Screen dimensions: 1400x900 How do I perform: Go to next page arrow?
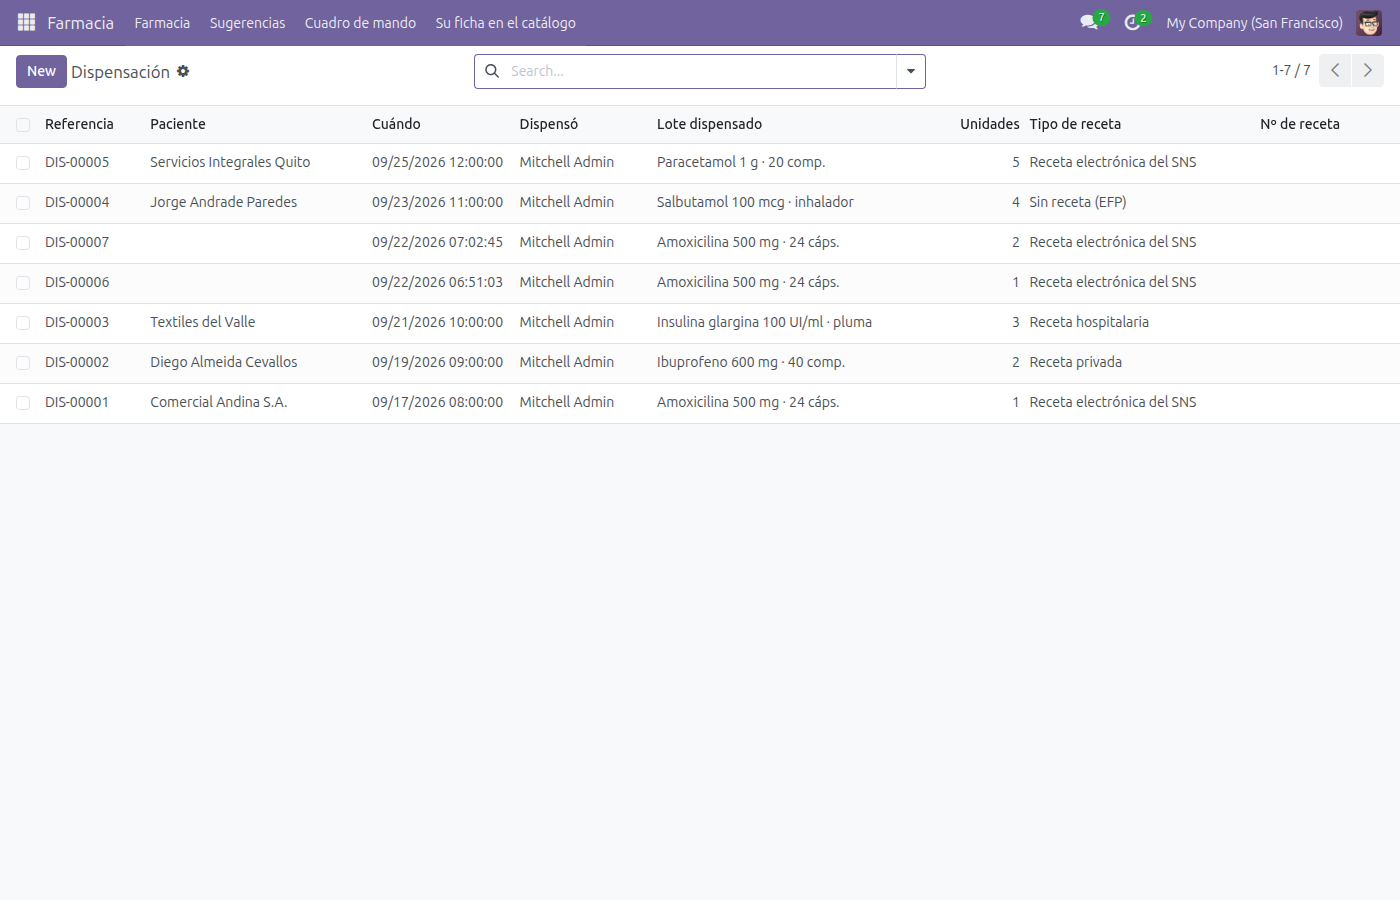tap(1367, 70)
